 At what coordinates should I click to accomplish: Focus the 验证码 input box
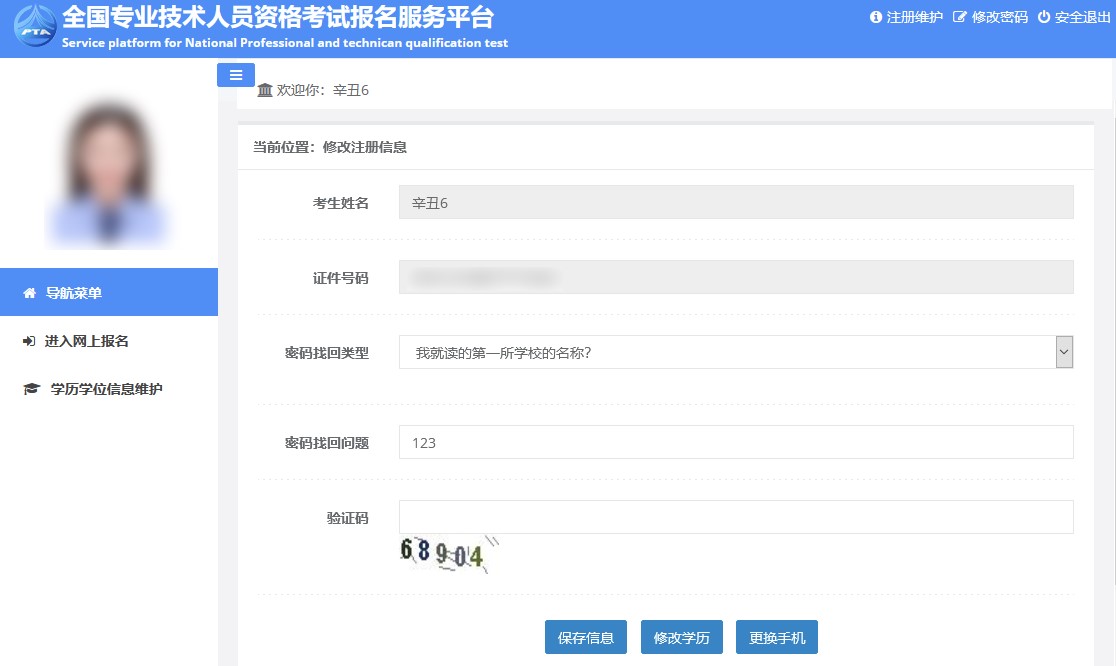(735, 517)
